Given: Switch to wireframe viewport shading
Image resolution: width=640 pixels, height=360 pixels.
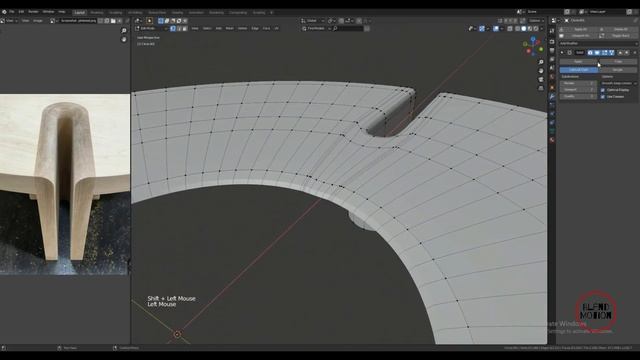Looking at the screenshot, I should click(x=518, y=29).
